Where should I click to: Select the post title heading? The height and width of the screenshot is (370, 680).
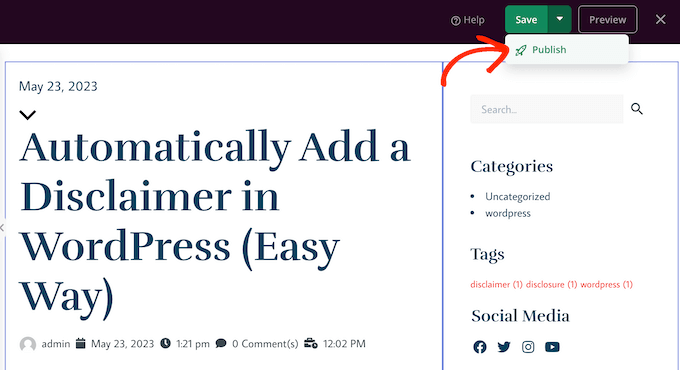(x=215, y=224)
